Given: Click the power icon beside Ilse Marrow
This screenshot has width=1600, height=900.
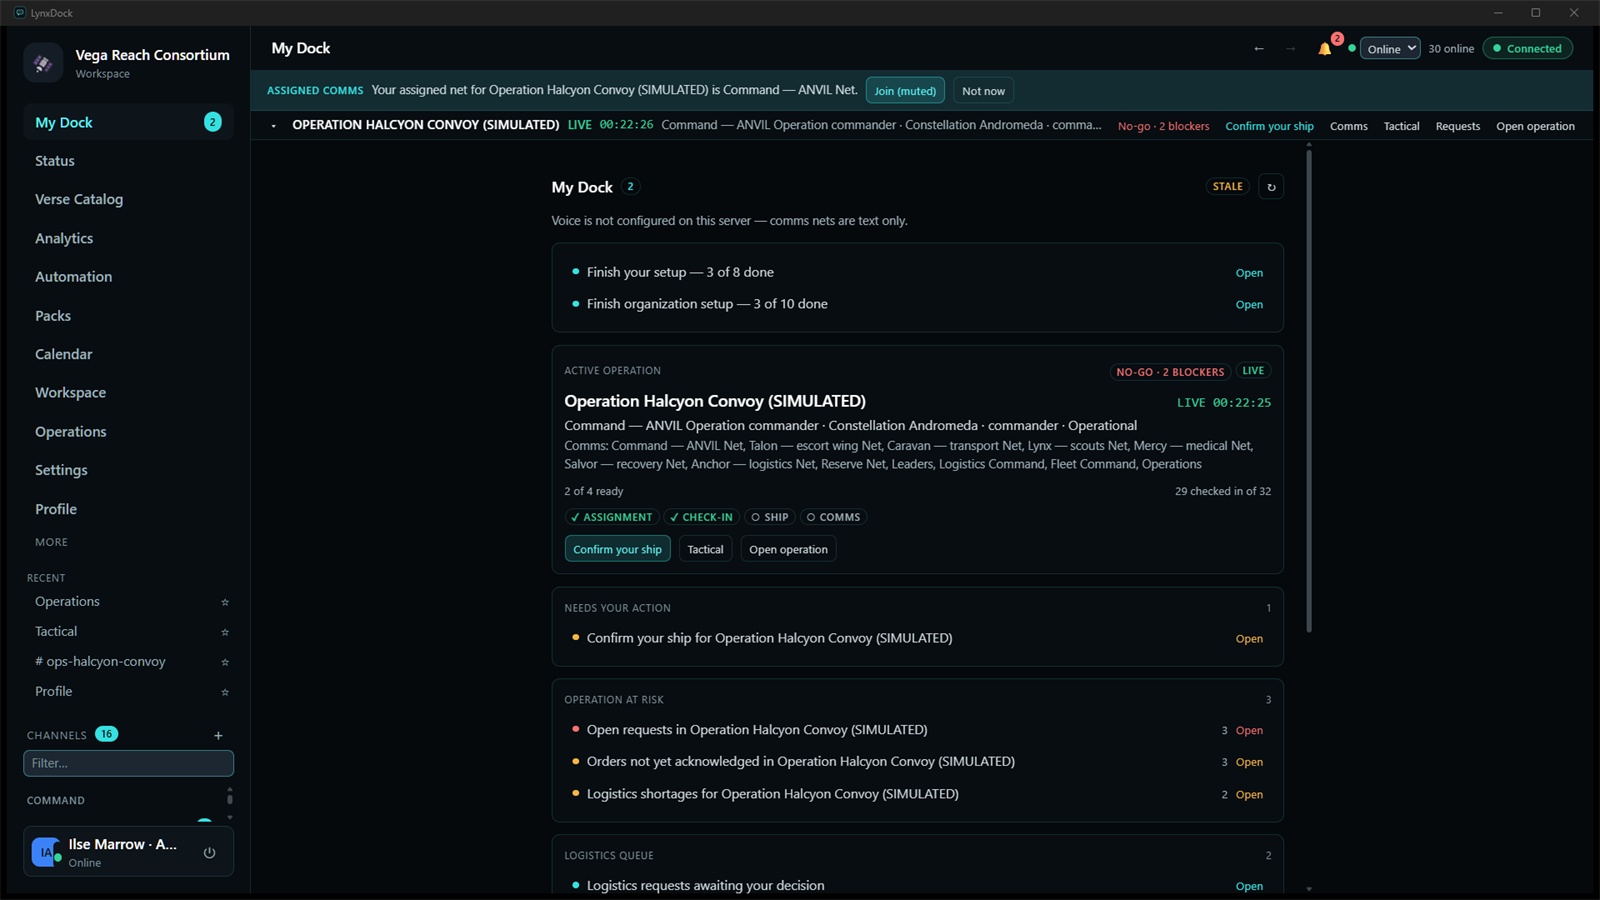Looking at the screenshot, I should (x=209, y=853).
